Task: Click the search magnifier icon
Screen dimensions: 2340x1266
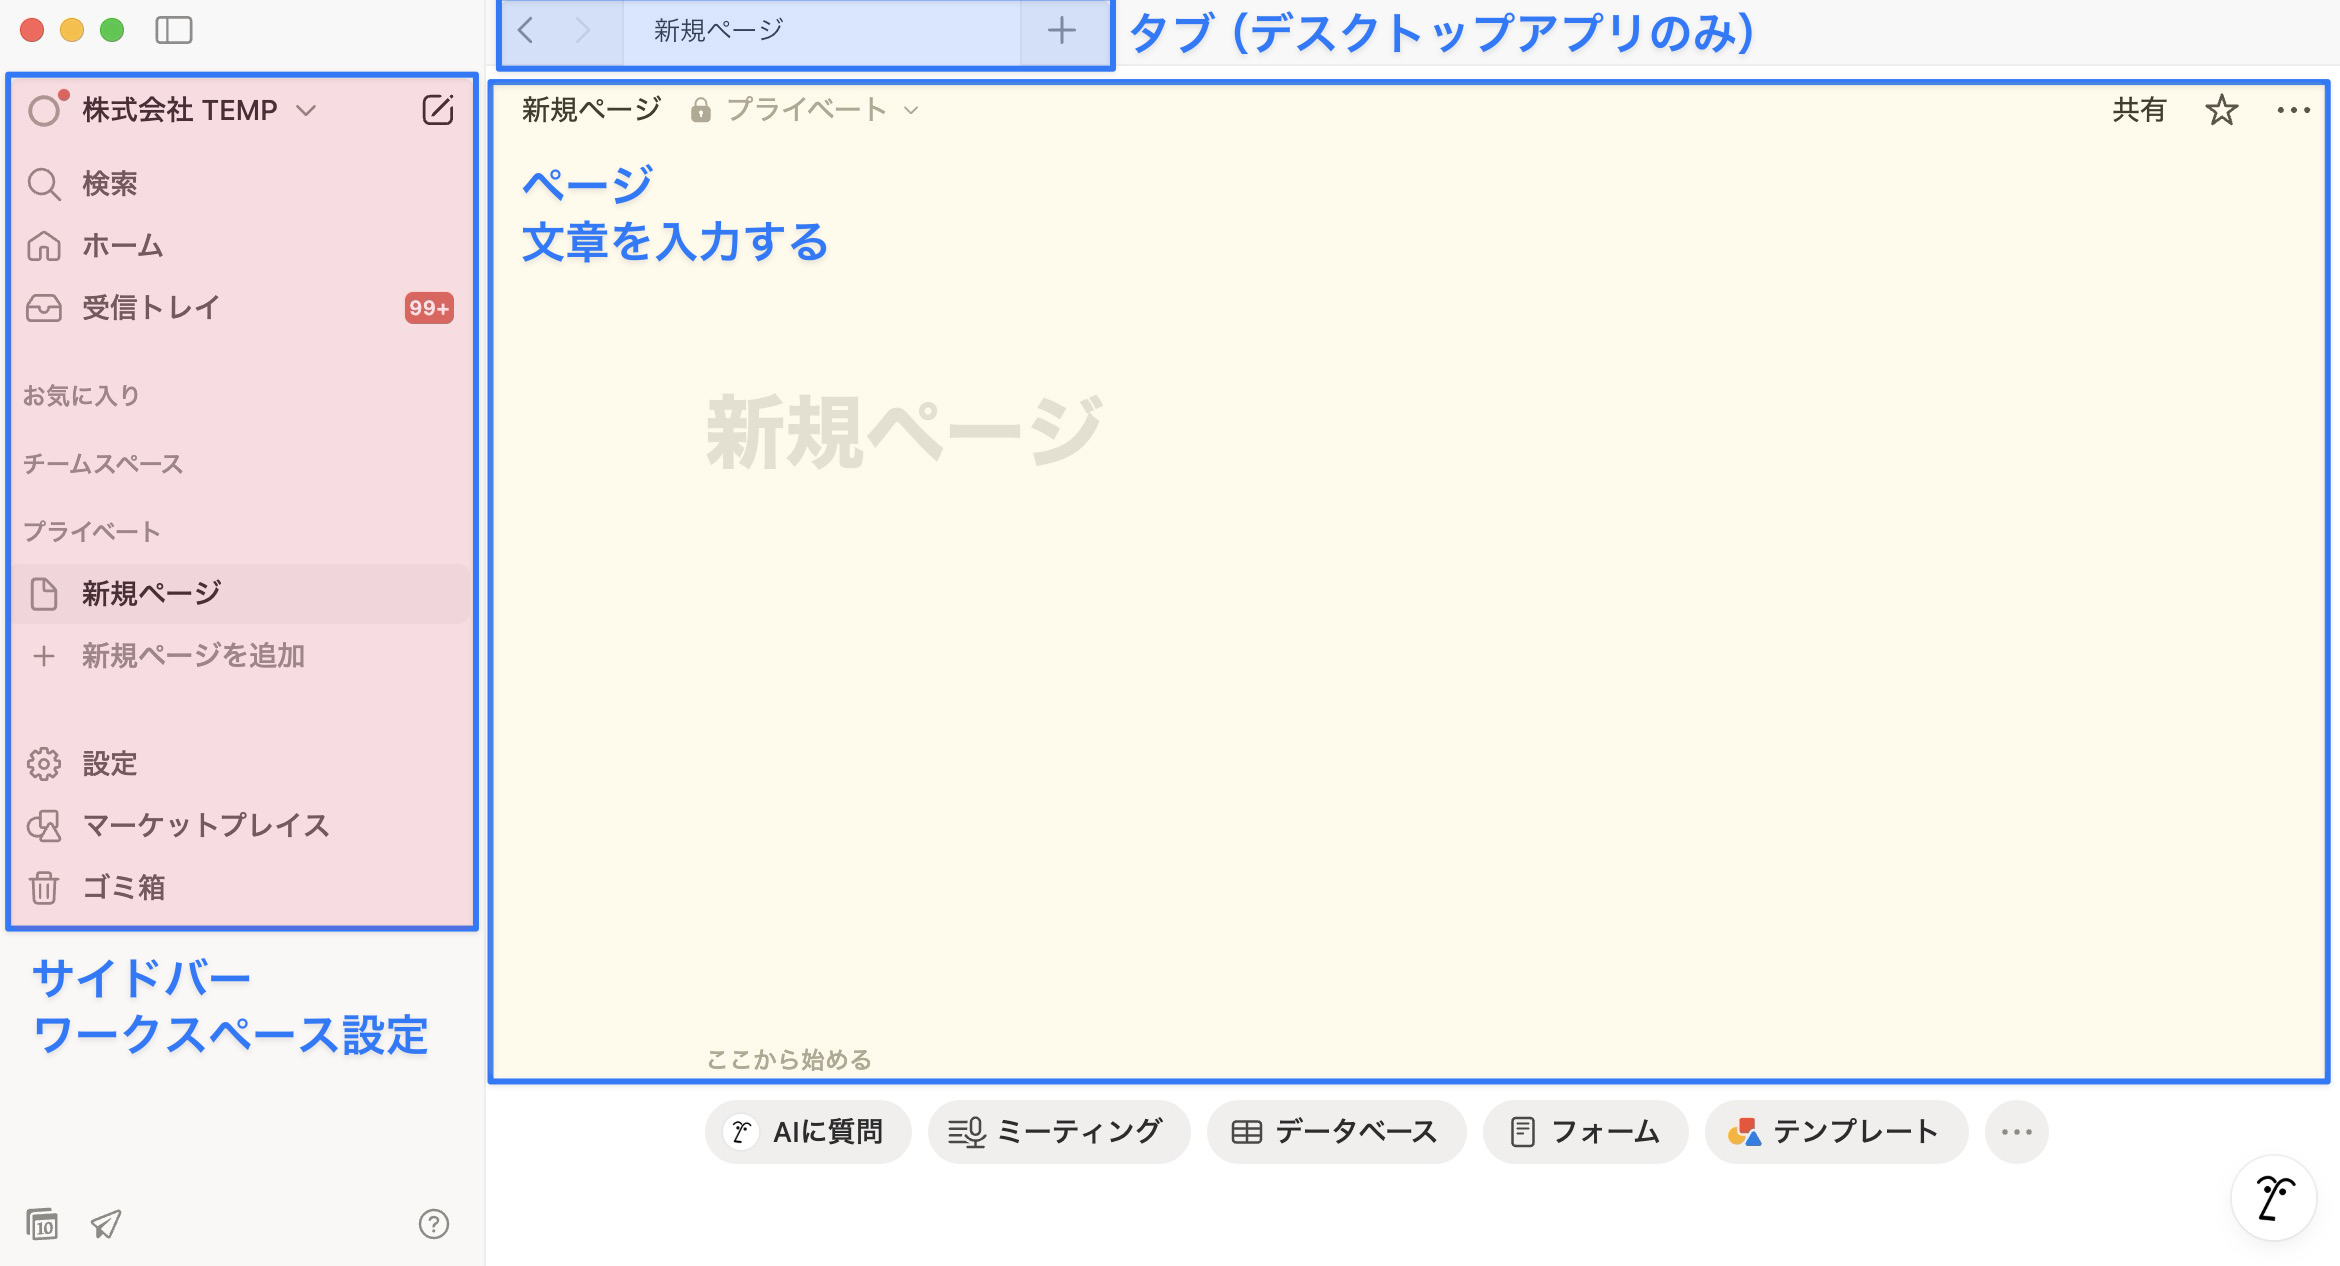Action: pos(44,184)
